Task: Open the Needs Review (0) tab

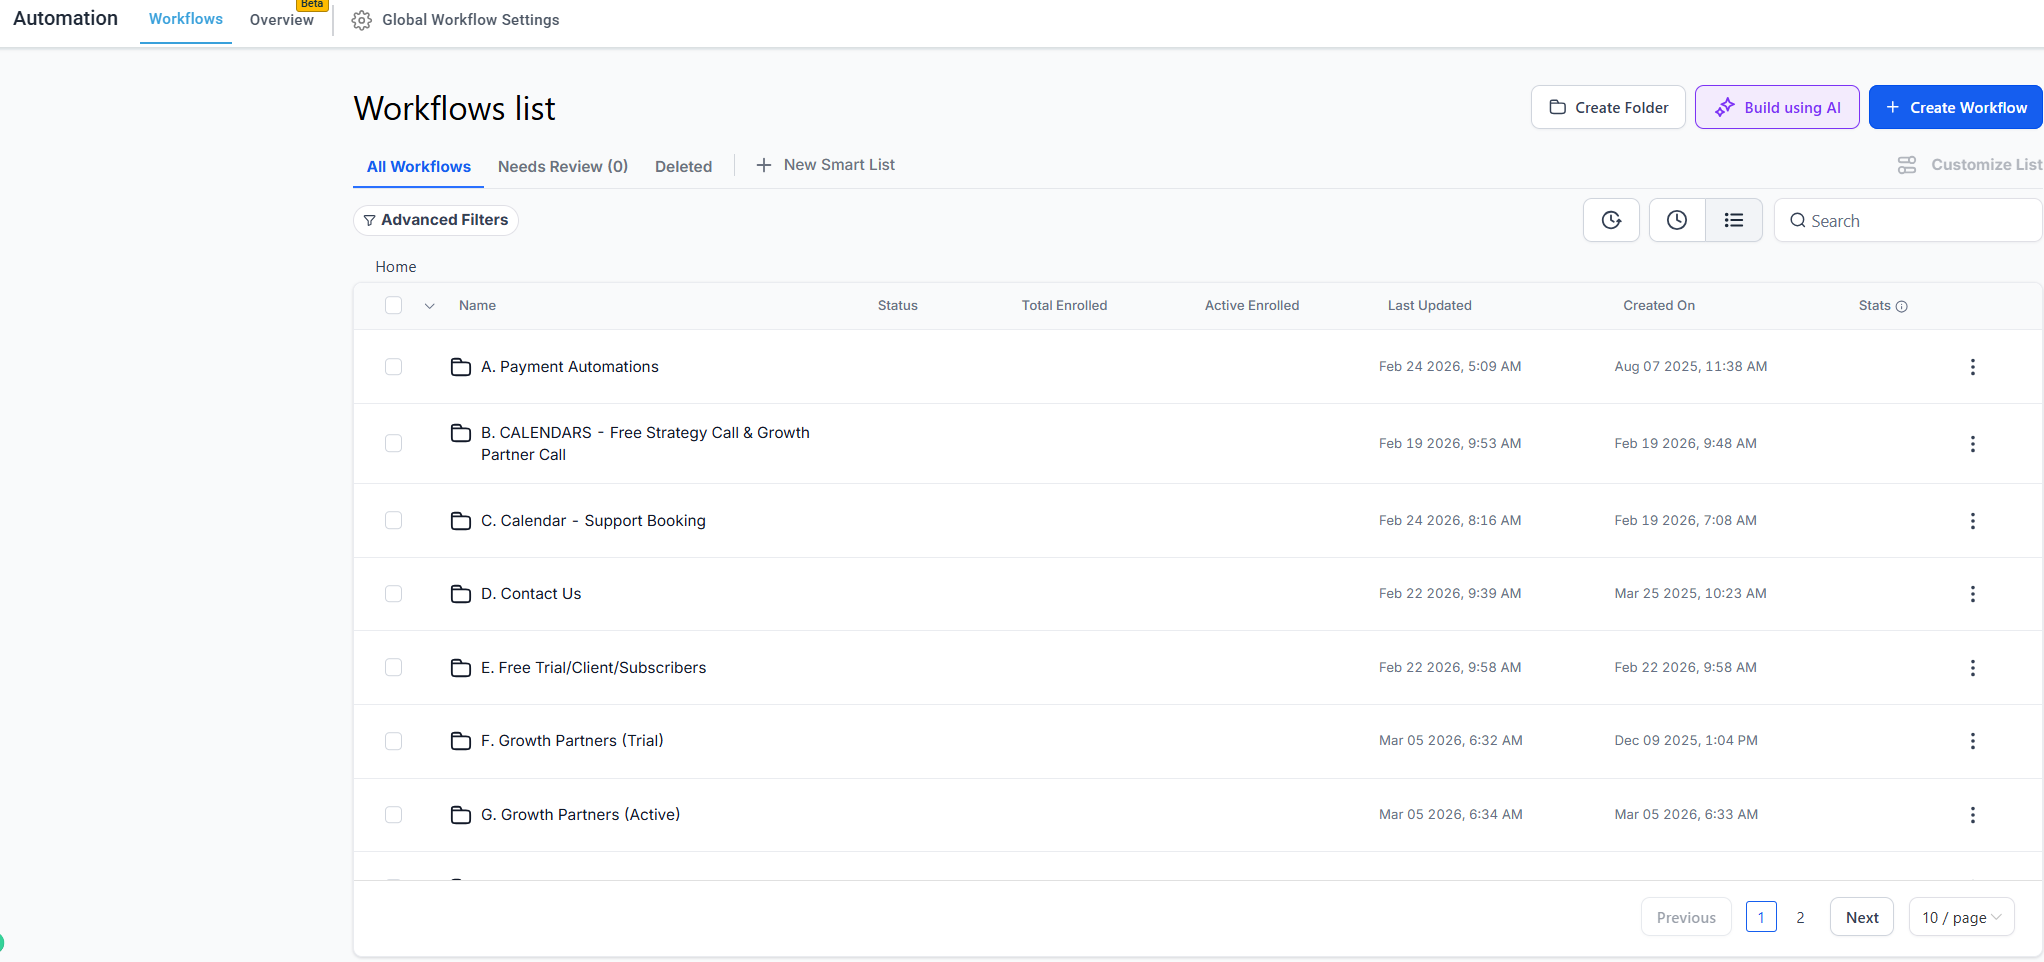Action: [563, 167]
